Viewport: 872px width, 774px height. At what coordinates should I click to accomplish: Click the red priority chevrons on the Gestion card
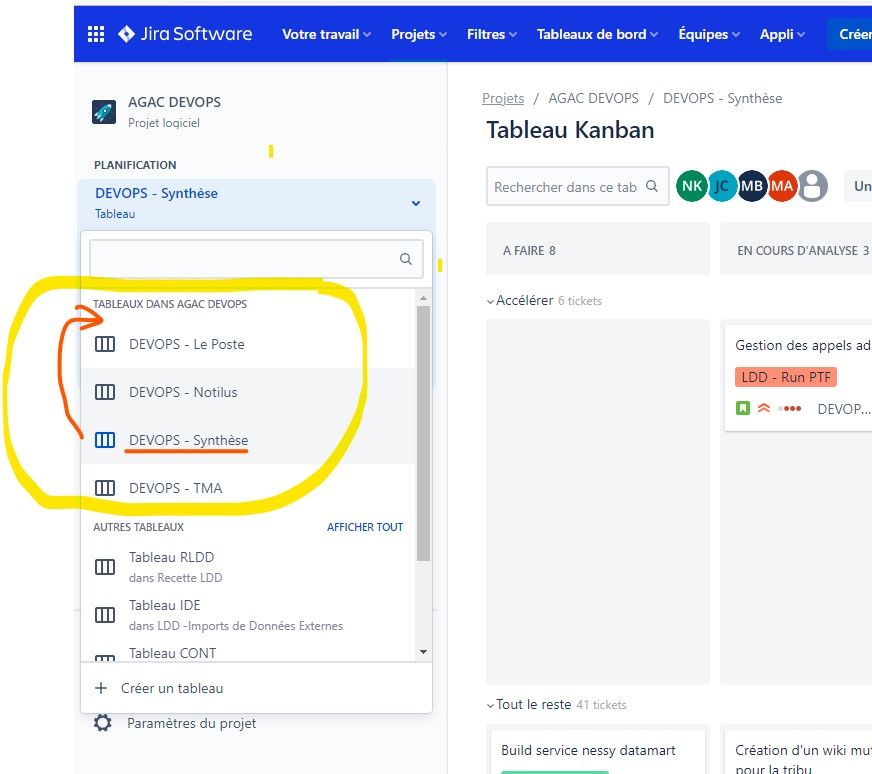coord(764,408)
